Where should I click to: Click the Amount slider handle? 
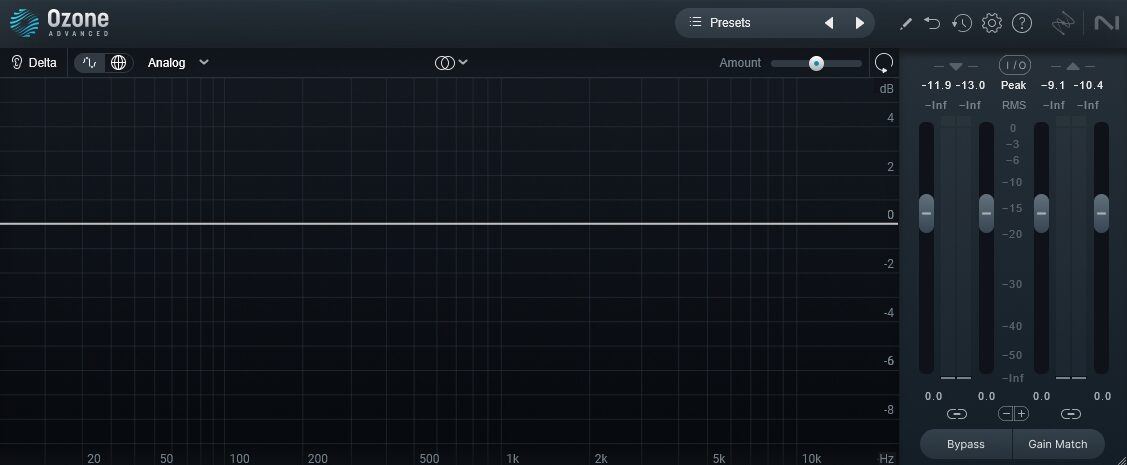point(816,63)
